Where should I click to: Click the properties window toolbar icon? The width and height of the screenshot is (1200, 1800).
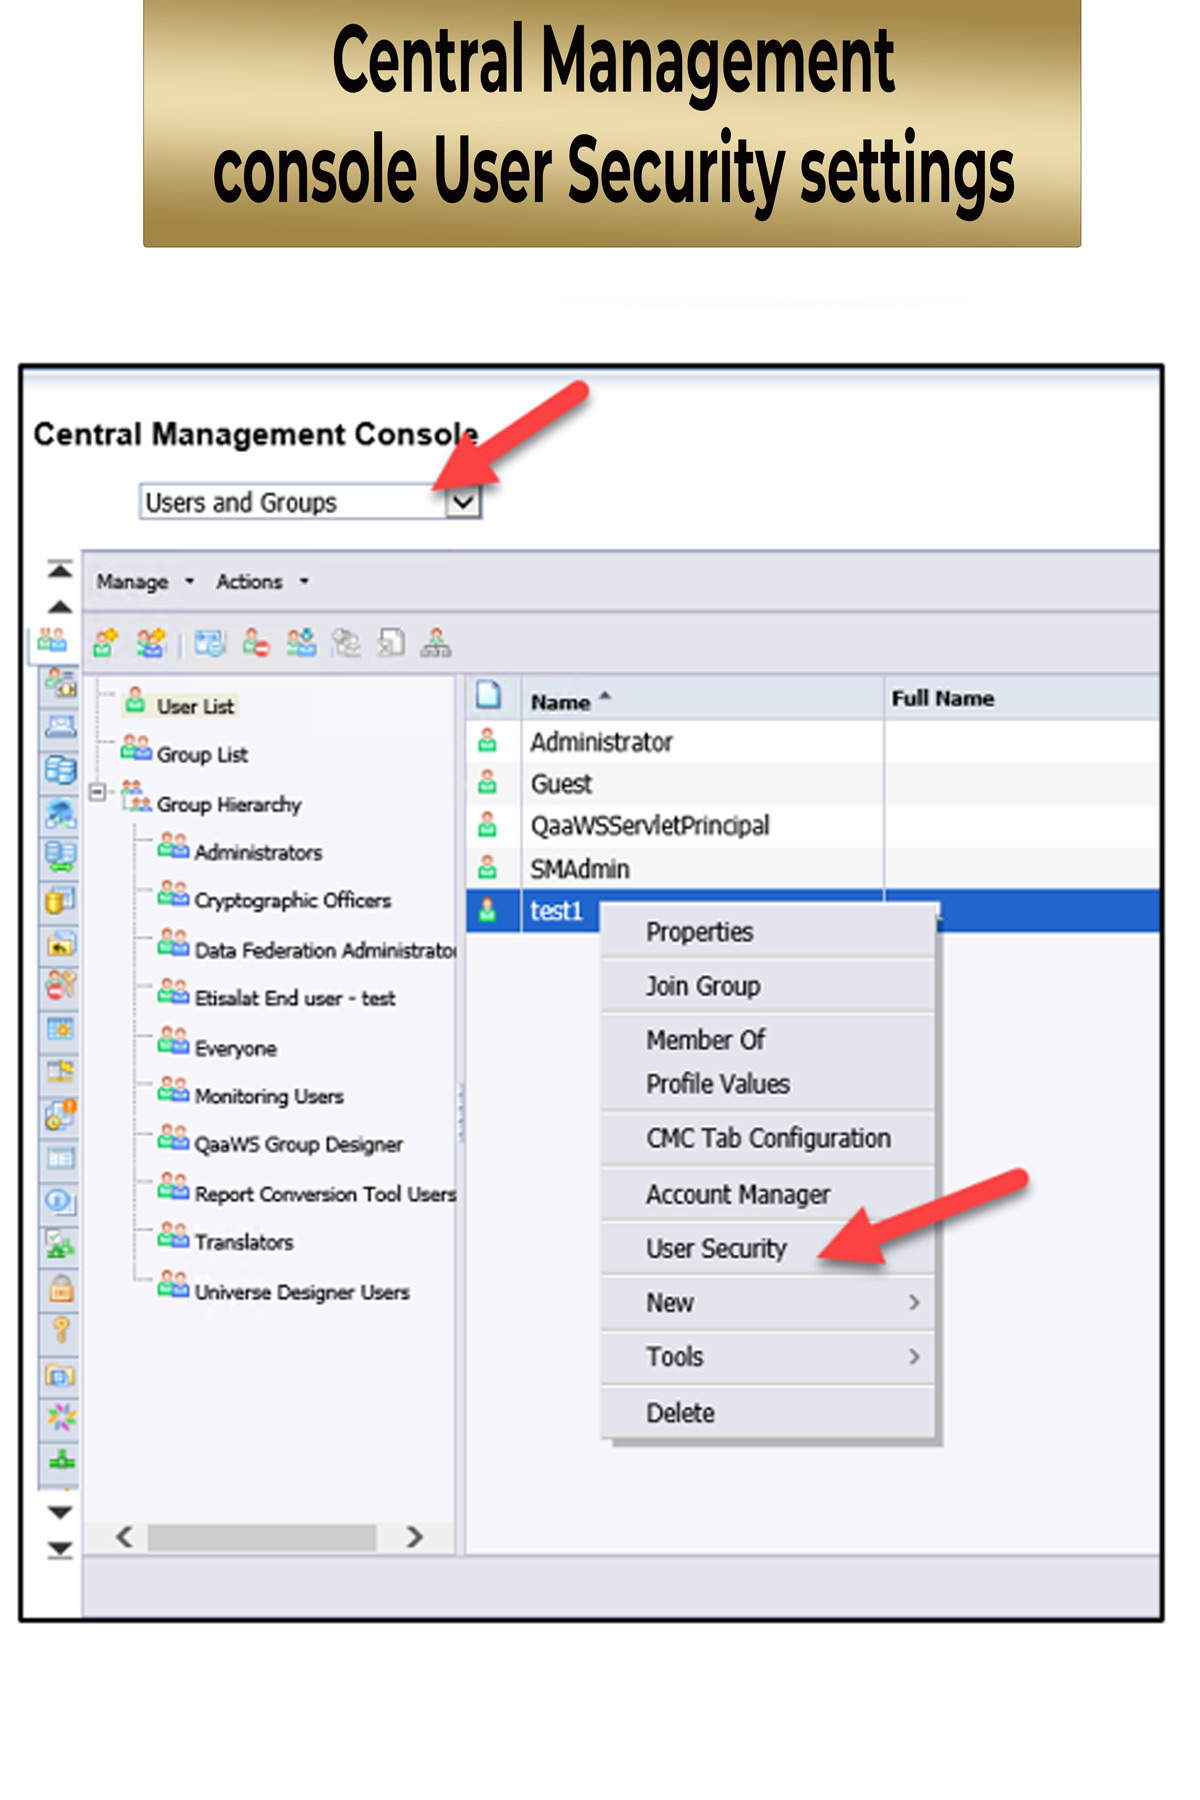pyautogui.click(x=209, y=643)
